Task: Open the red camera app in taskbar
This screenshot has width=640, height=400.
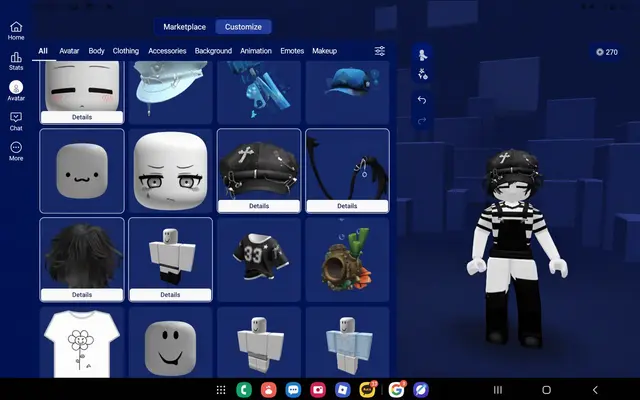Action: 318,390
